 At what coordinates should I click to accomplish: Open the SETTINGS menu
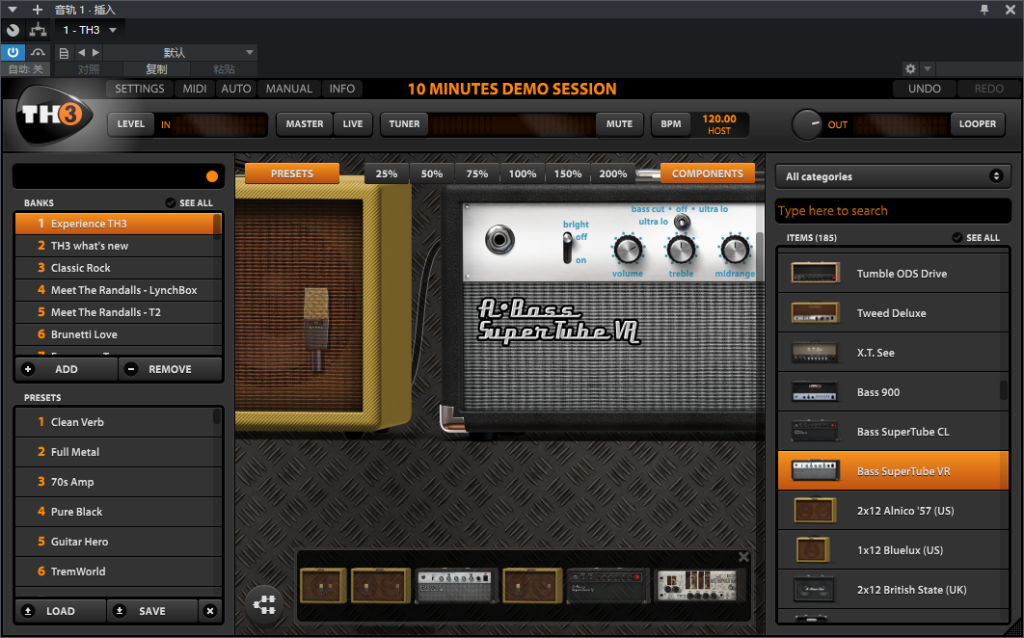(140, 89)
